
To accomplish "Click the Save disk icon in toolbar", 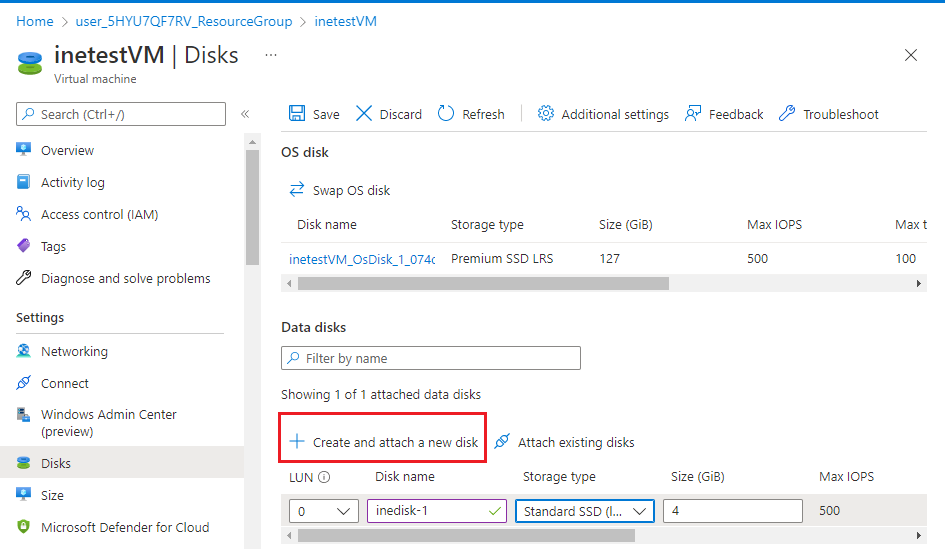I will [297, 114].
